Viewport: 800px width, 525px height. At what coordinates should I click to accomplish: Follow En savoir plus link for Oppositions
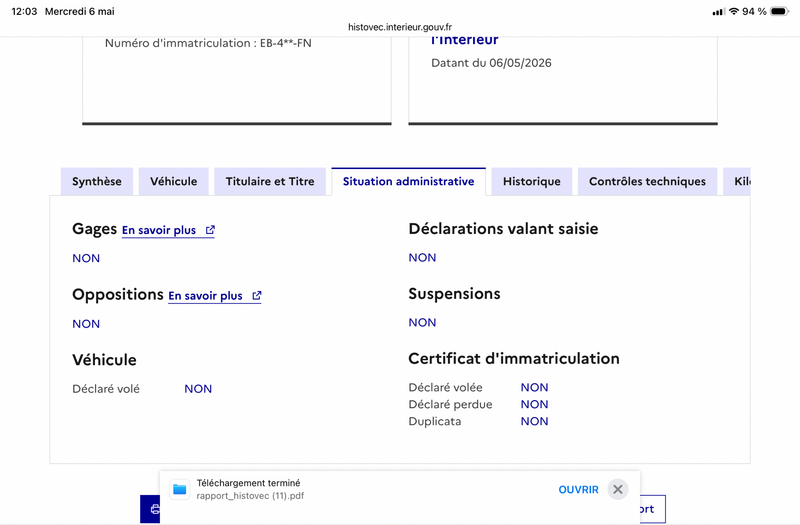point(205,296)
